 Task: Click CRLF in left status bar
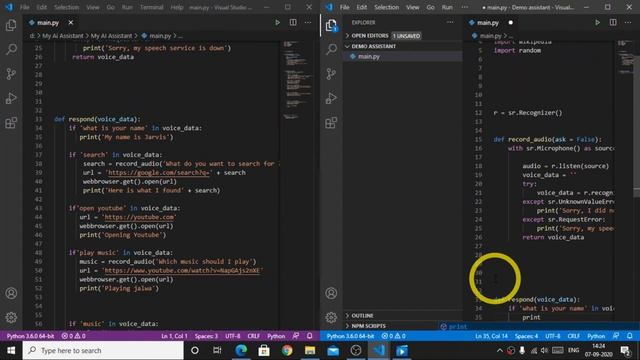point(253,336)
